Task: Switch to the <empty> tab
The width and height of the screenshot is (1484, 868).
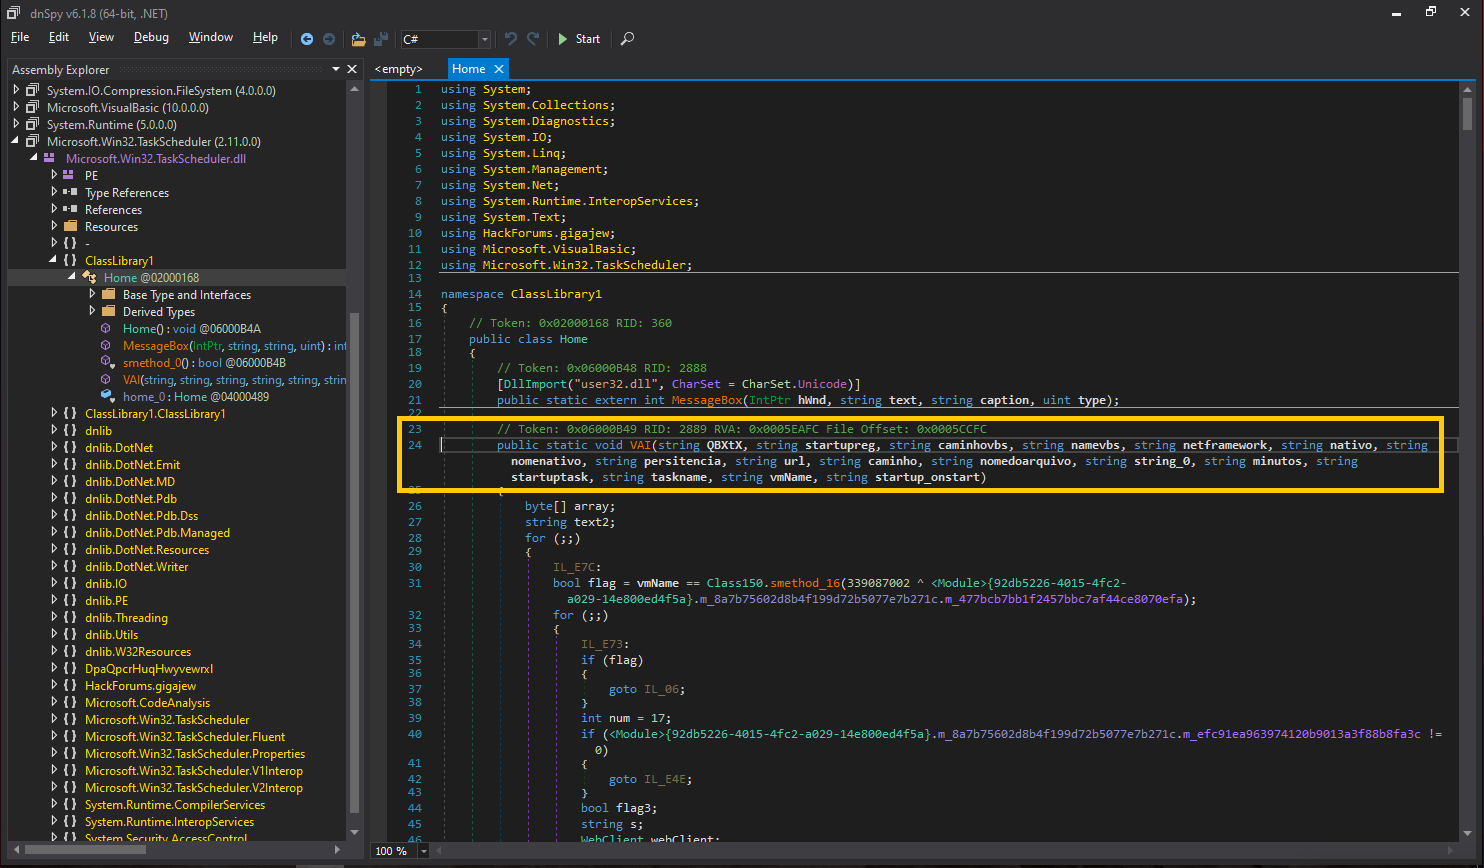Action: click(398, 69)
